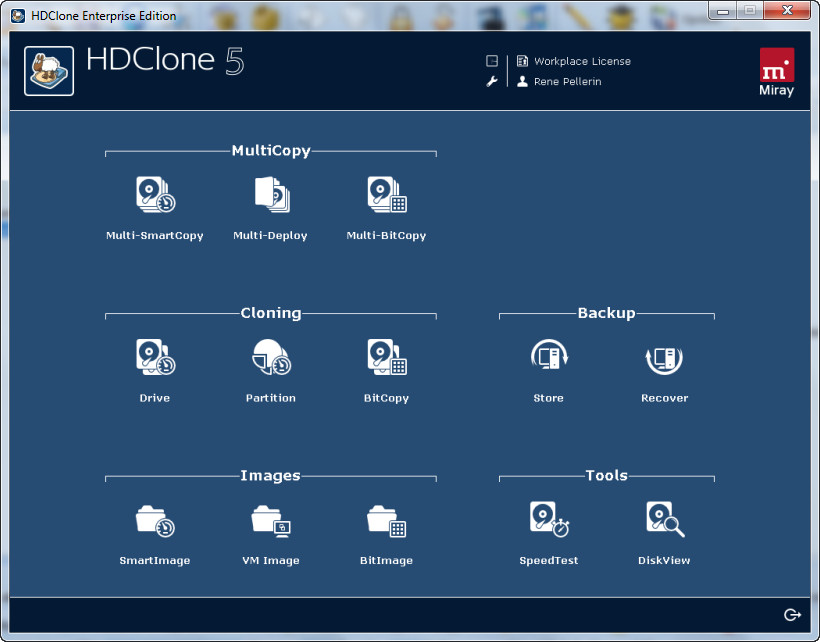Click the Rene Pellerin user name
This screenshot has width=820, height=642.
[x=567, y=82]
